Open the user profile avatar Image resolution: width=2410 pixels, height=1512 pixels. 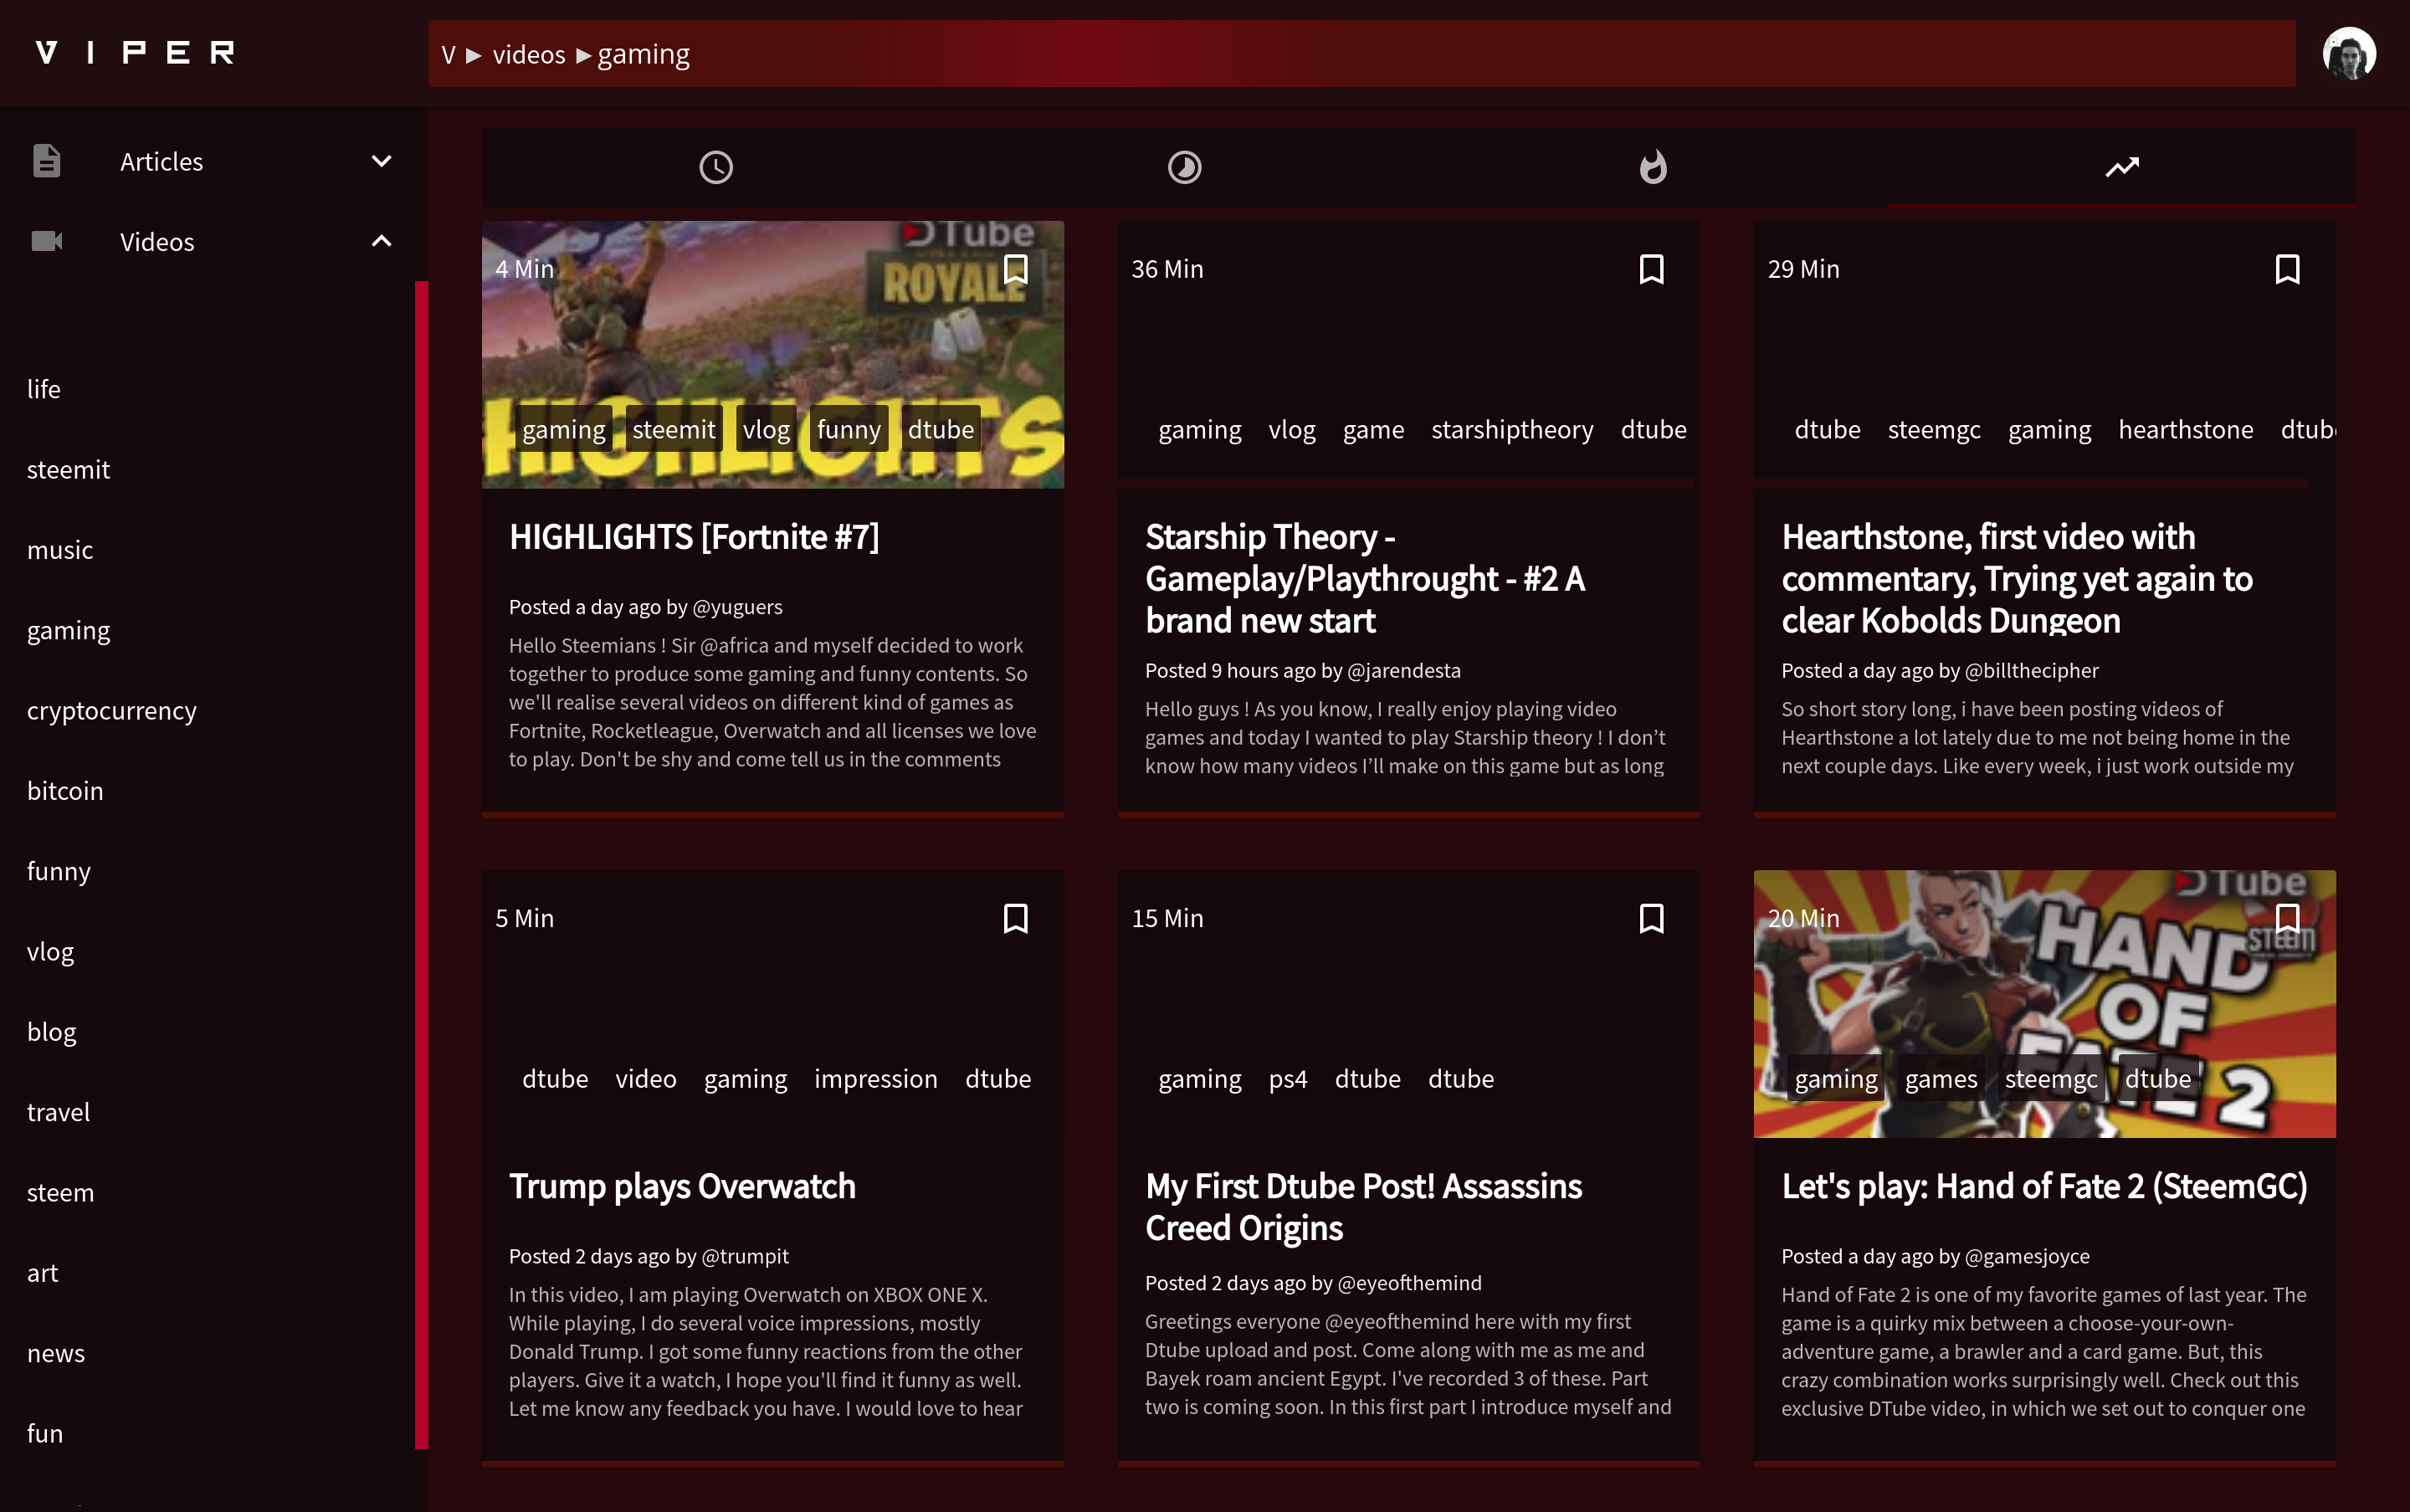click(2348, 54)
